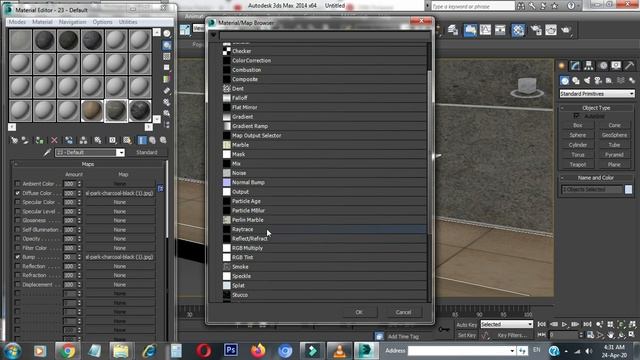Open Options menu in Material Editor
640x360 pixels.
(102, 22)
